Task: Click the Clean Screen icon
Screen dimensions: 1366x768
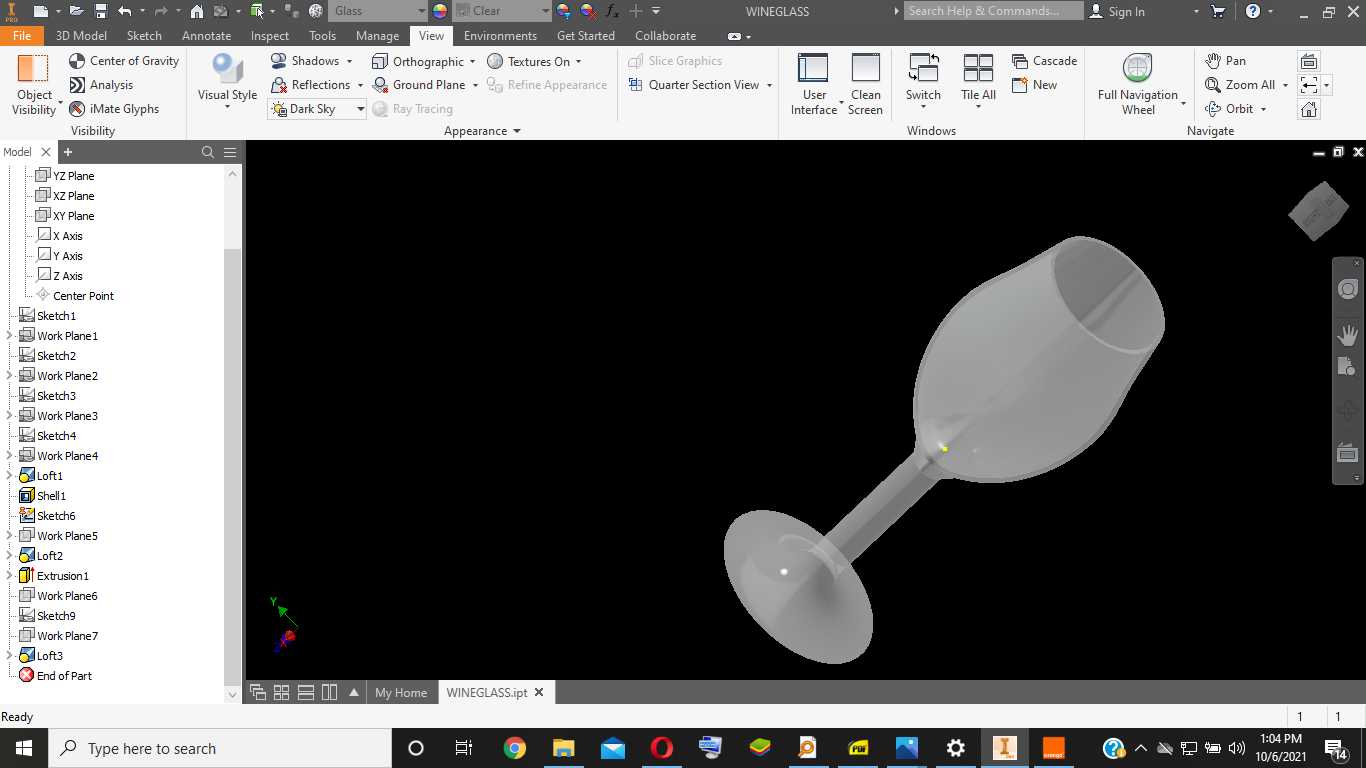Action: pos(866,68)
